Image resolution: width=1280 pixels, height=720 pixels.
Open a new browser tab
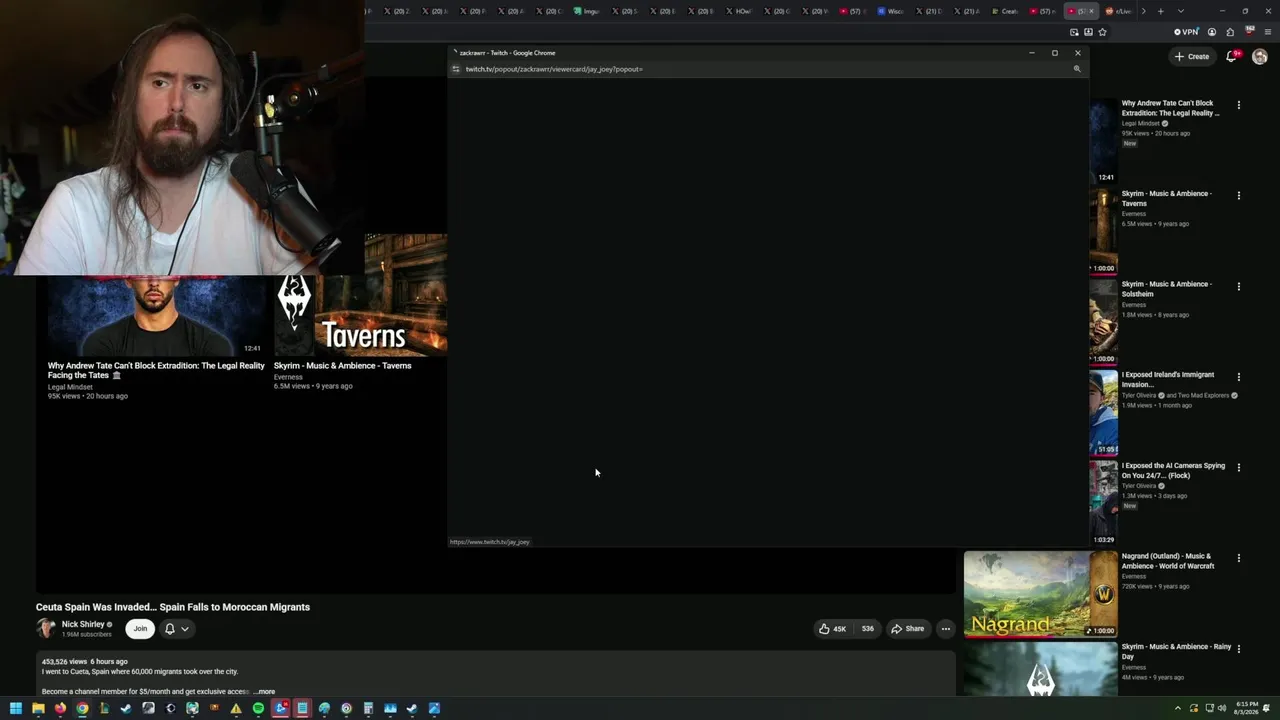[x=1160, y=11]
